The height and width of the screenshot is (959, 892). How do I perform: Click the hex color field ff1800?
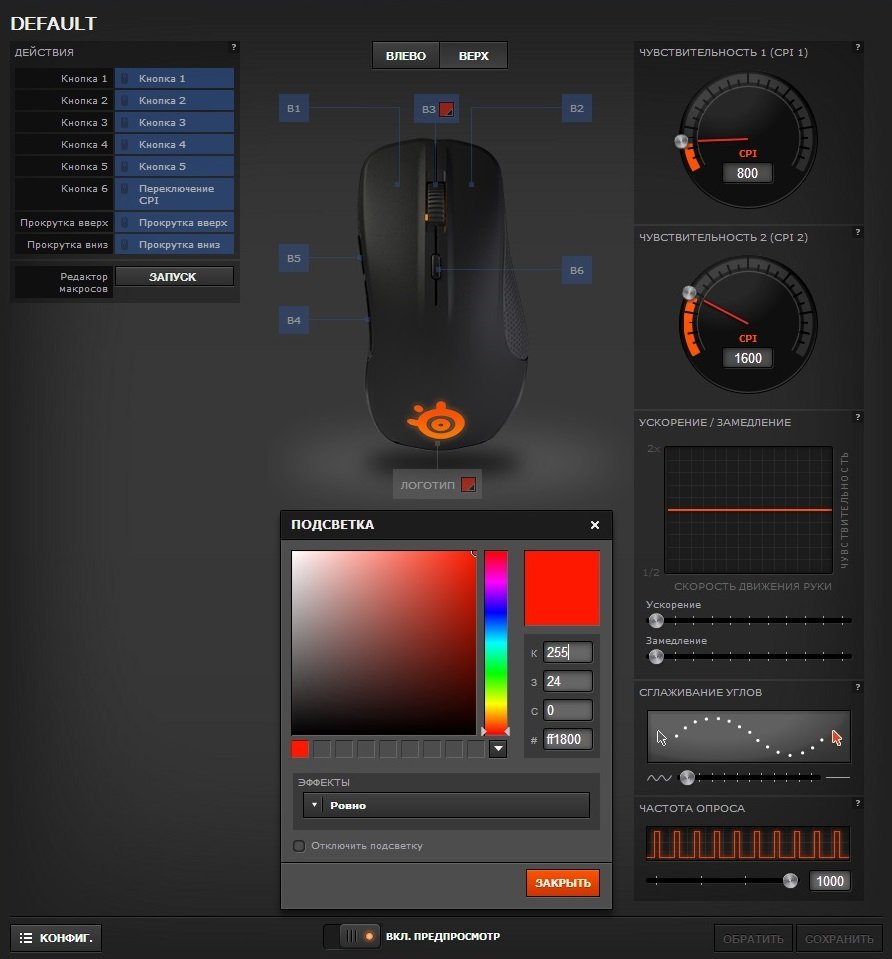(567, 739)
